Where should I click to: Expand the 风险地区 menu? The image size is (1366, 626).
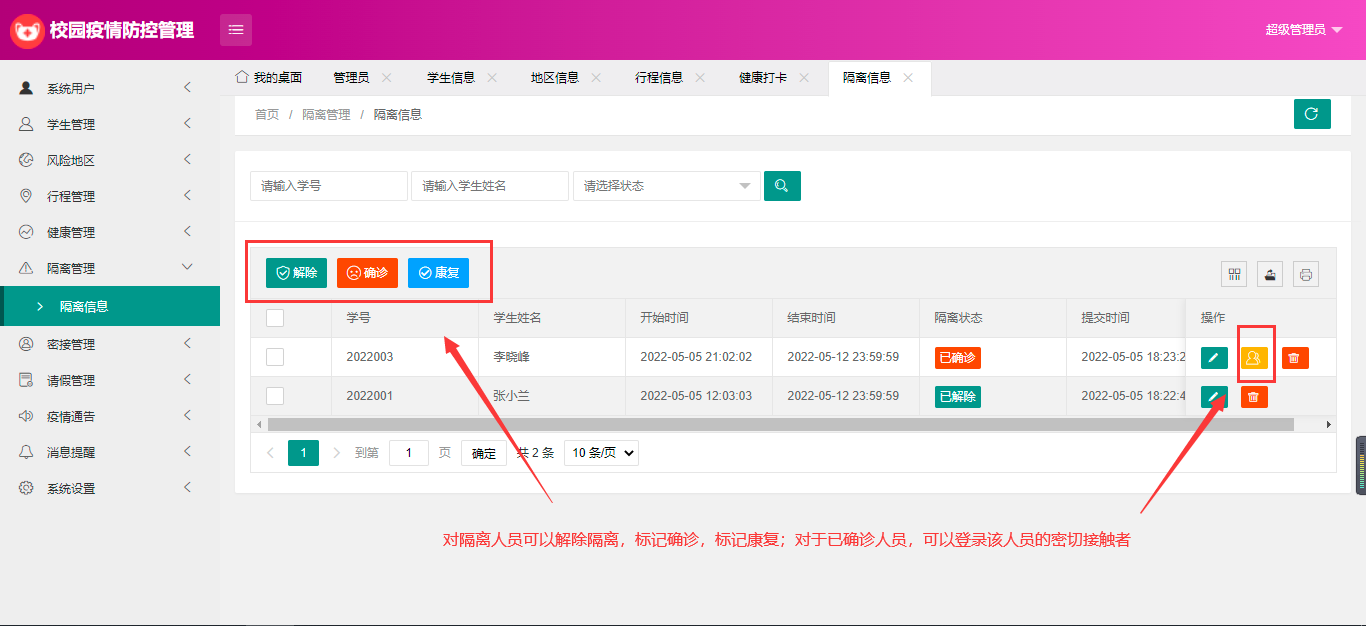[x=187, y=160]
